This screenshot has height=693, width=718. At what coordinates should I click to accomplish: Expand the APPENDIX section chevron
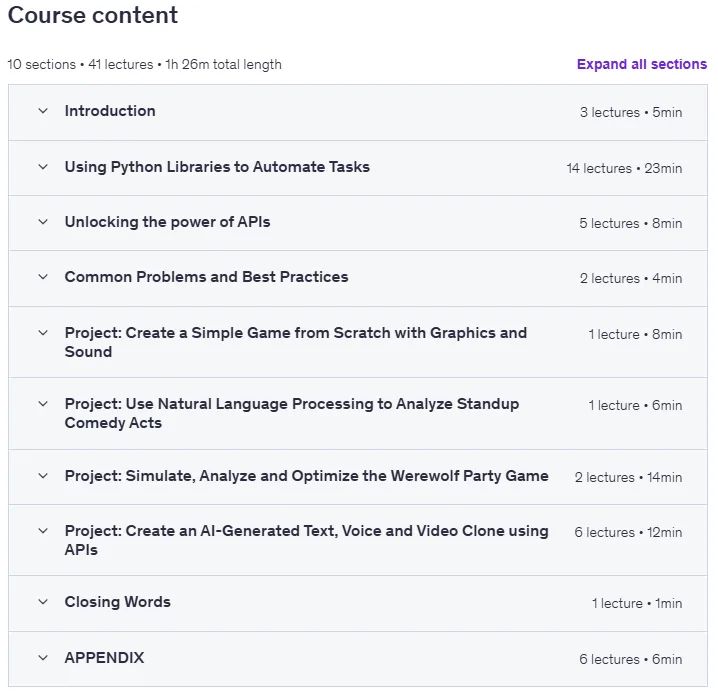click(43, 658)
